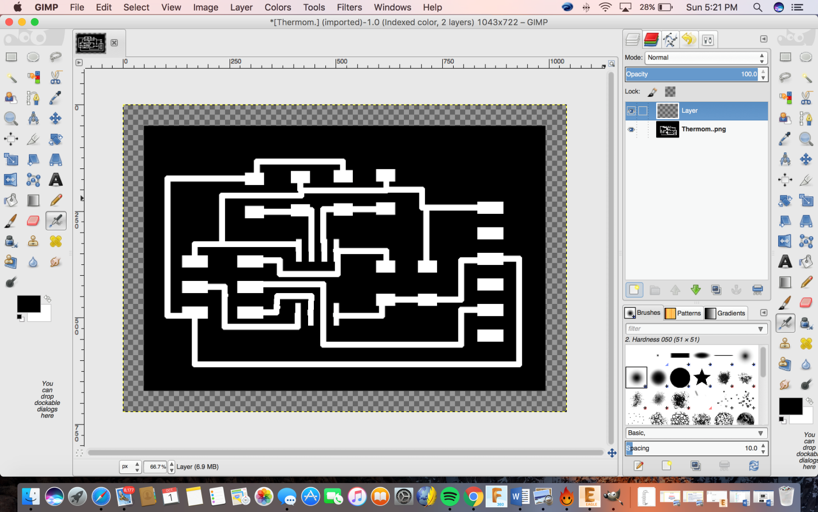Select Alignment tool in left toolbox
Image resolution: width=818 pixels, height=512 pixels.
[x=11, y=139]
